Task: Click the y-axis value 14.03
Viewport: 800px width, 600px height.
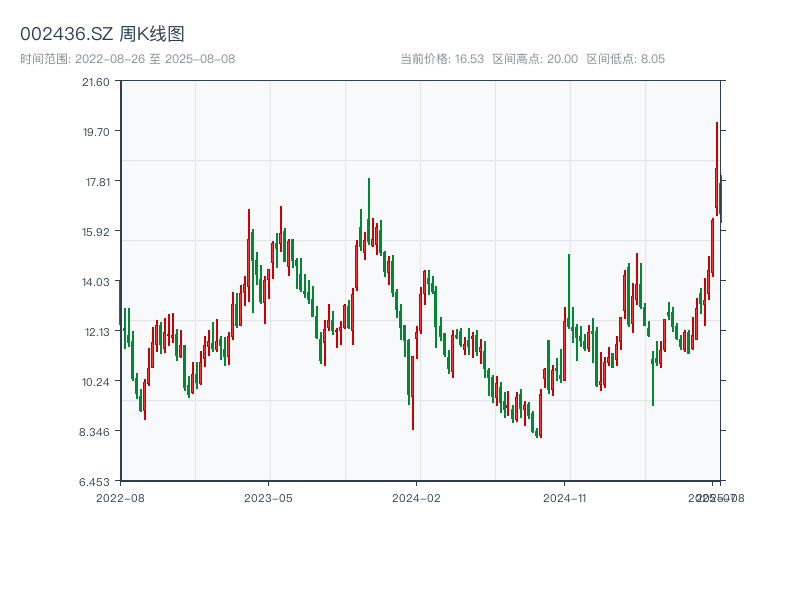Action: tap(96, 282)
